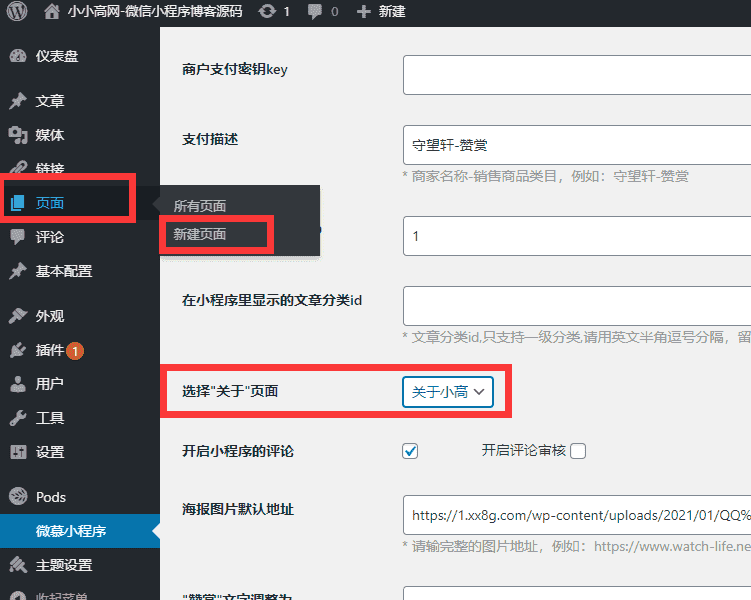Click the dashboard 仪表盘 icon
The height and width of the screenshot is (600, 751).
18,56
